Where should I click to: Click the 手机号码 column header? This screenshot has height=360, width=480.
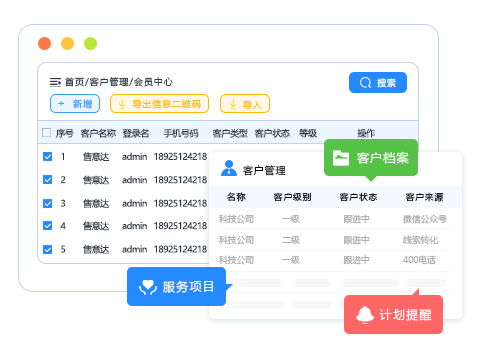point(181,133)
